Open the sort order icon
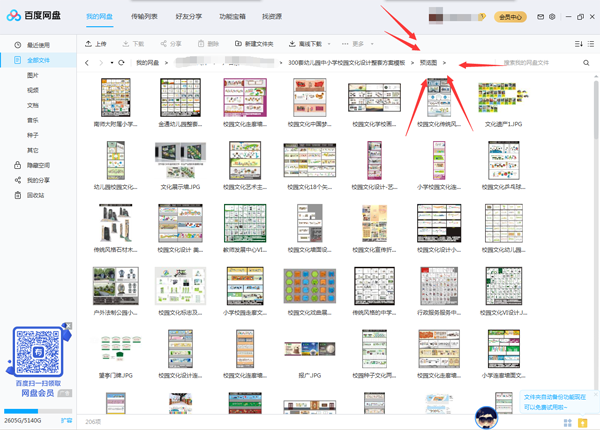The width and height of the screenshot is (600, 430). pos(579,44)
